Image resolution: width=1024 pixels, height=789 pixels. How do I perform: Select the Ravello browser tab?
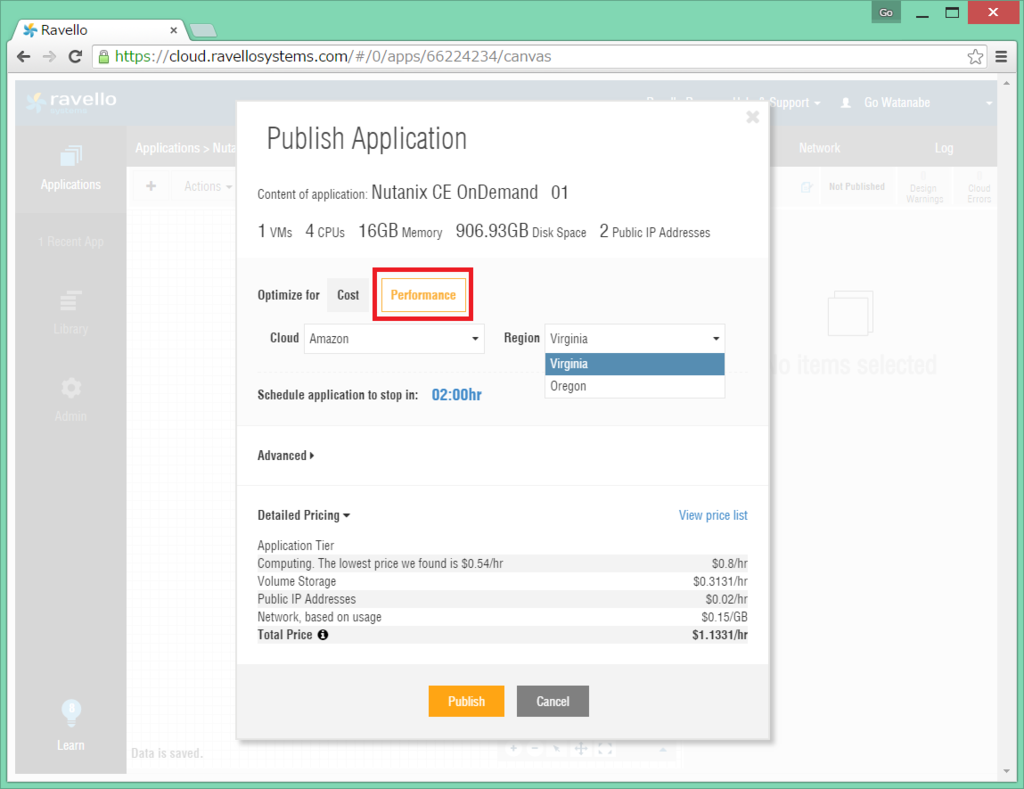point(98,30)
